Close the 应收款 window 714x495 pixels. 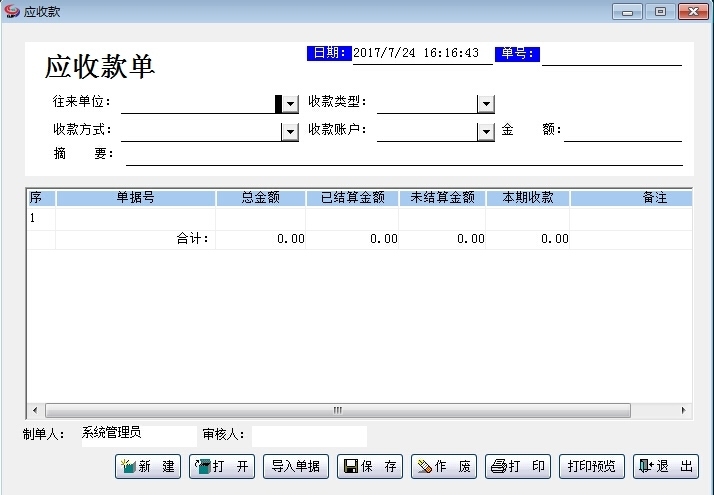click(693, 11)
